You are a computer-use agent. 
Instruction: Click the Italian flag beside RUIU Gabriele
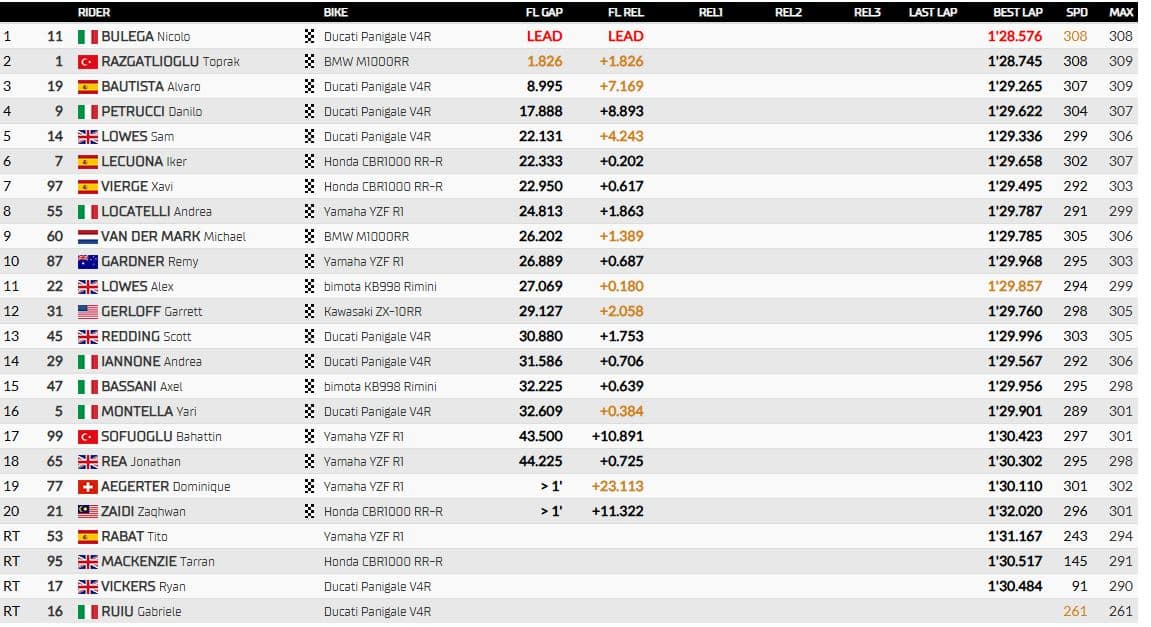pos(87,612)
